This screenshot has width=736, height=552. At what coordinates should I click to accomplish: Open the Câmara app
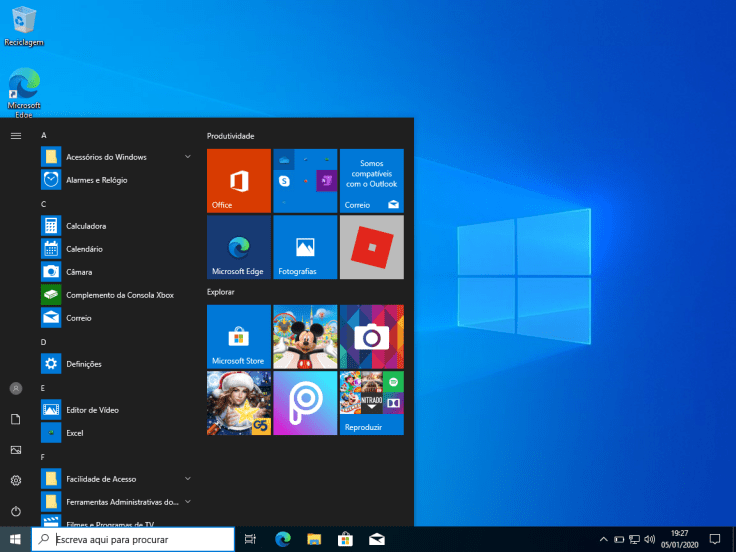click(79, 272)
